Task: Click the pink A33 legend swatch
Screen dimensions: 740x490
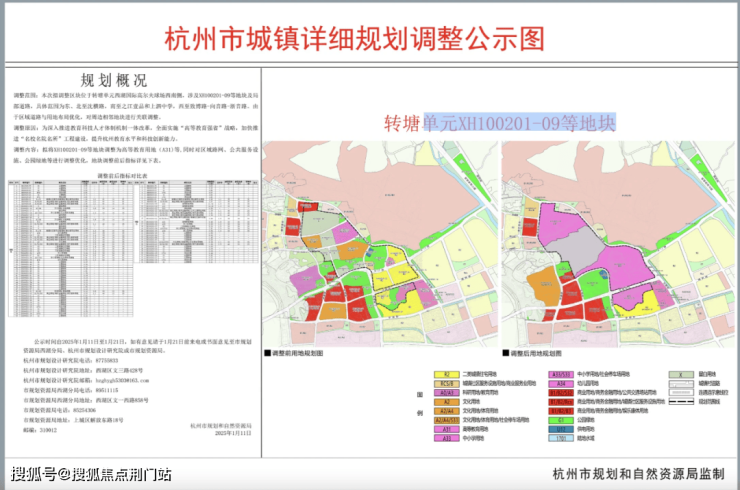Action: click(446, 439)
